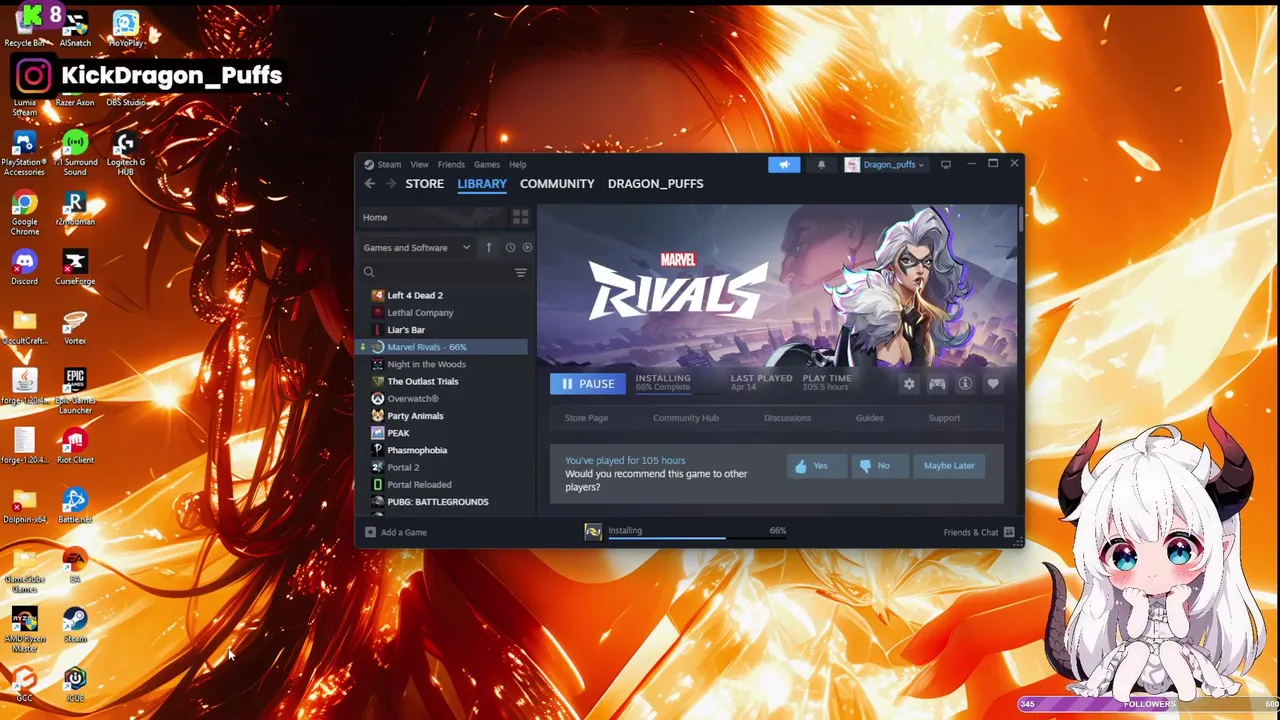Screen dimensions: 1280x720
Task: Open the DRAGON_PUFFS profile tab
Action: [x=655, y=184]
